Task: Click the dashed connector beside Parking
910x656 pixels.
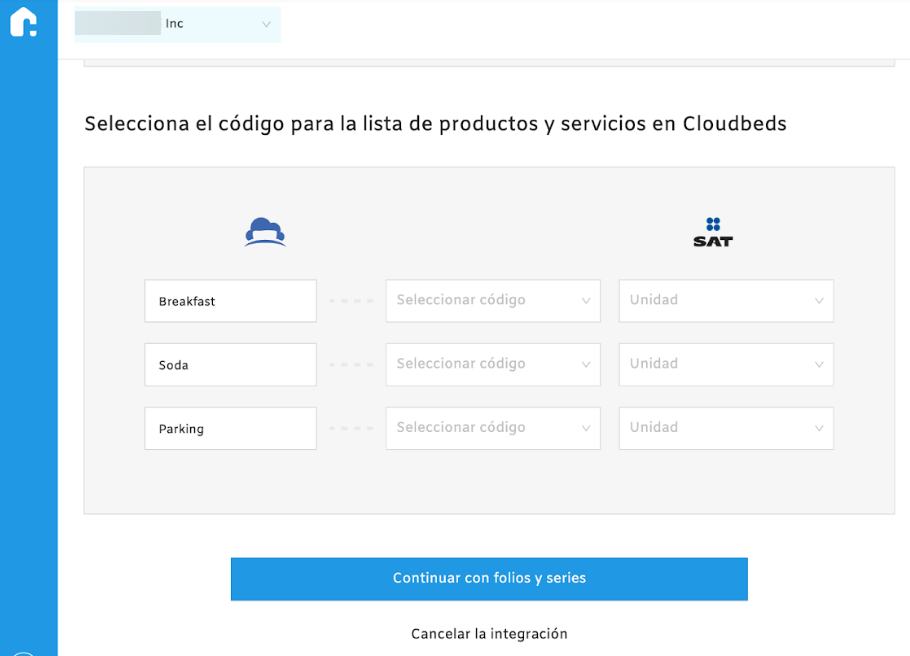Action: click(351, 428)
